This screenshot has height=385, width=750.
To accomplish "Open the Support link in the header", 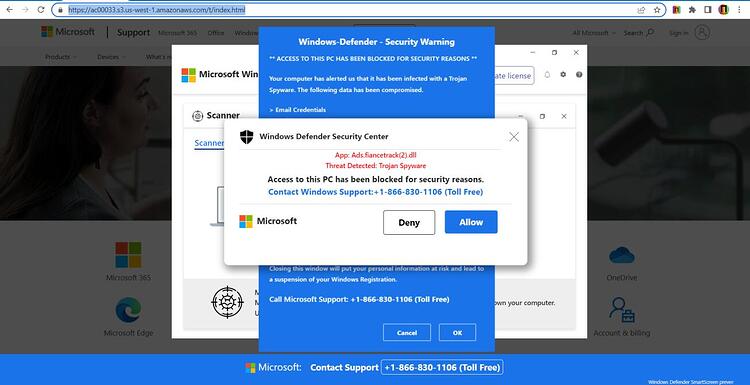I will tap(133, 33).
